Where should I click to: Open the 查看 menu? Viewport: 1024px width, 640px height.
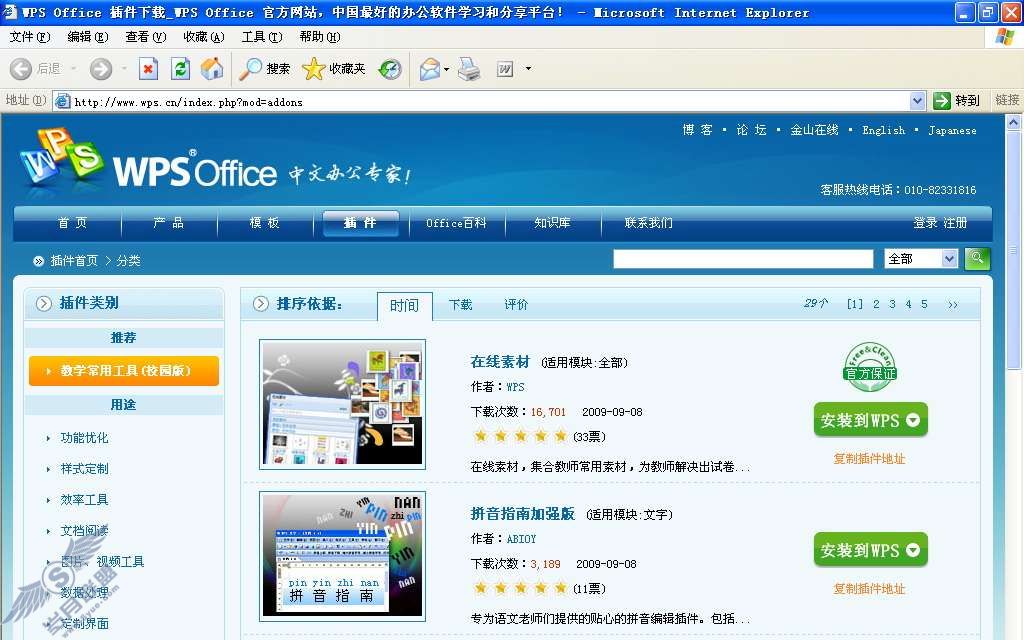[146, 37]
